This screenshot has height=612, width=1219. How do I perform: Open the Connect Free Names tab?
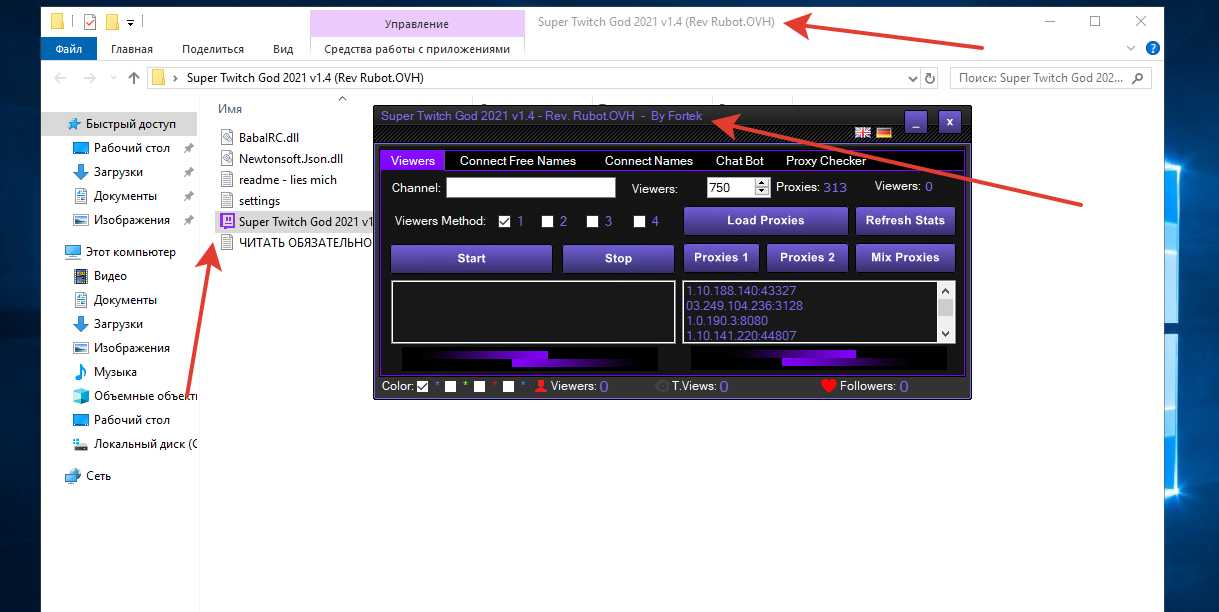(x=518, y=160)
